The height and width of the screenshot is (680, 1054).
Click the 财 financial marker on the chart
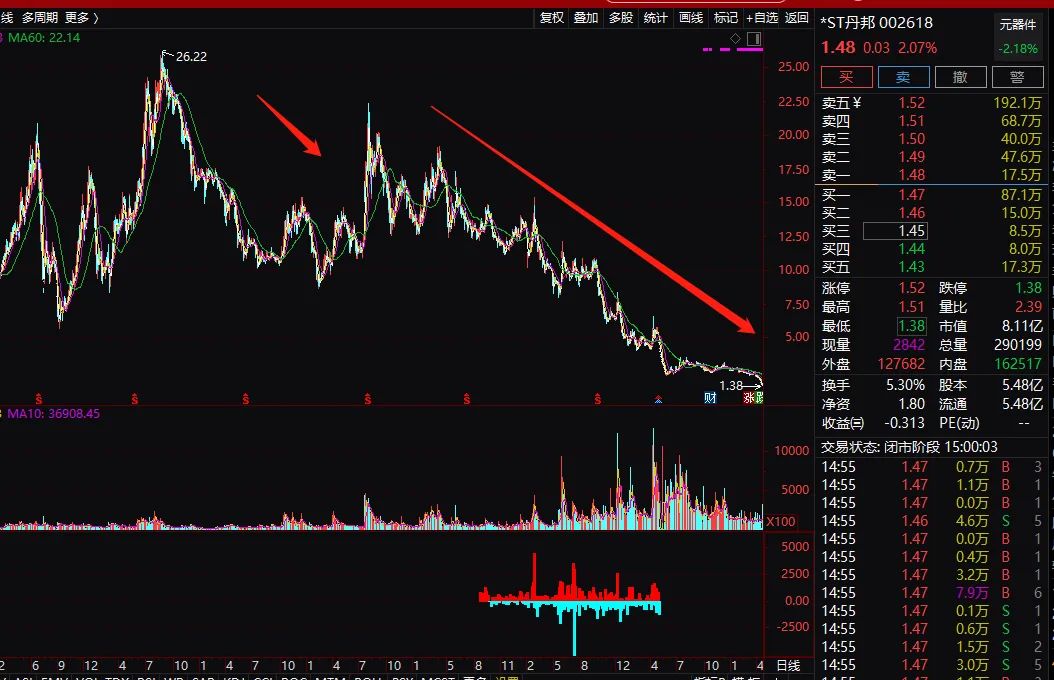click(x=710, y=398)
